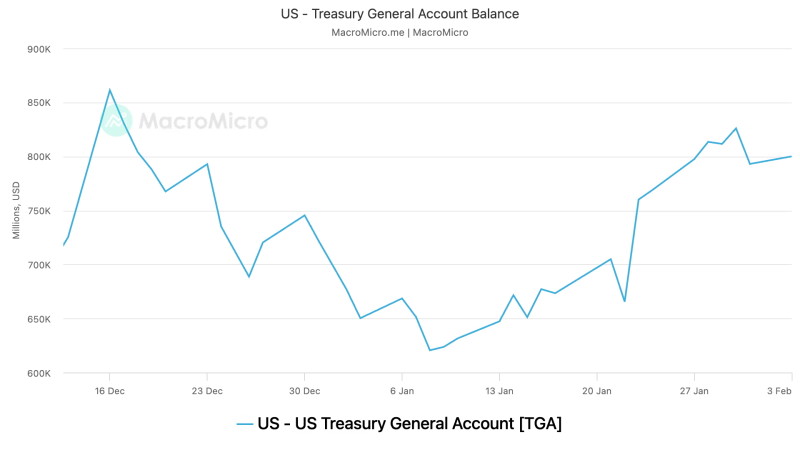The height and width of the screenshot is (450, 800).
Task: Select the 13 Jan axis label
Action: pos(499,391)
